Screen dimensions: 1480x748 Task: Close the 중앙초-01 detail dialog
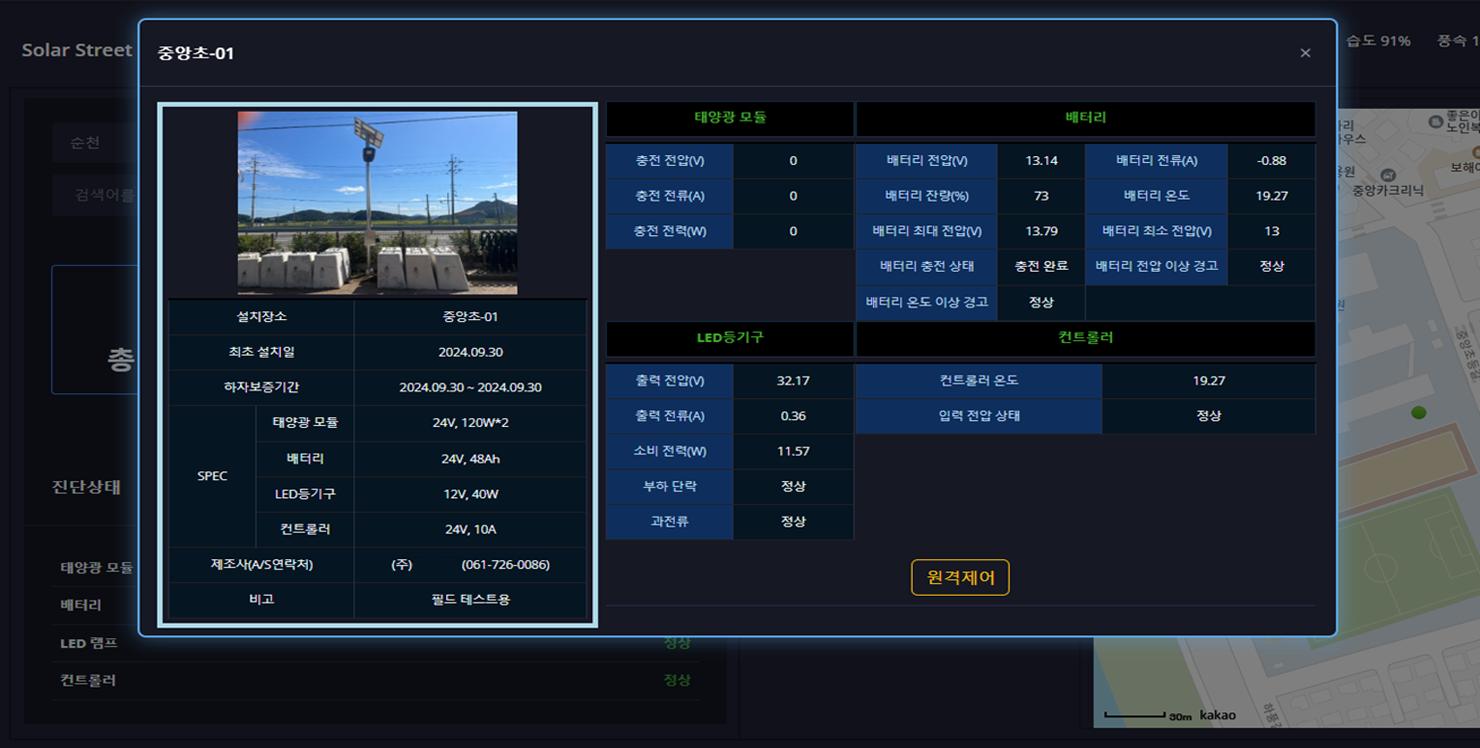(x=1305, y=53)
